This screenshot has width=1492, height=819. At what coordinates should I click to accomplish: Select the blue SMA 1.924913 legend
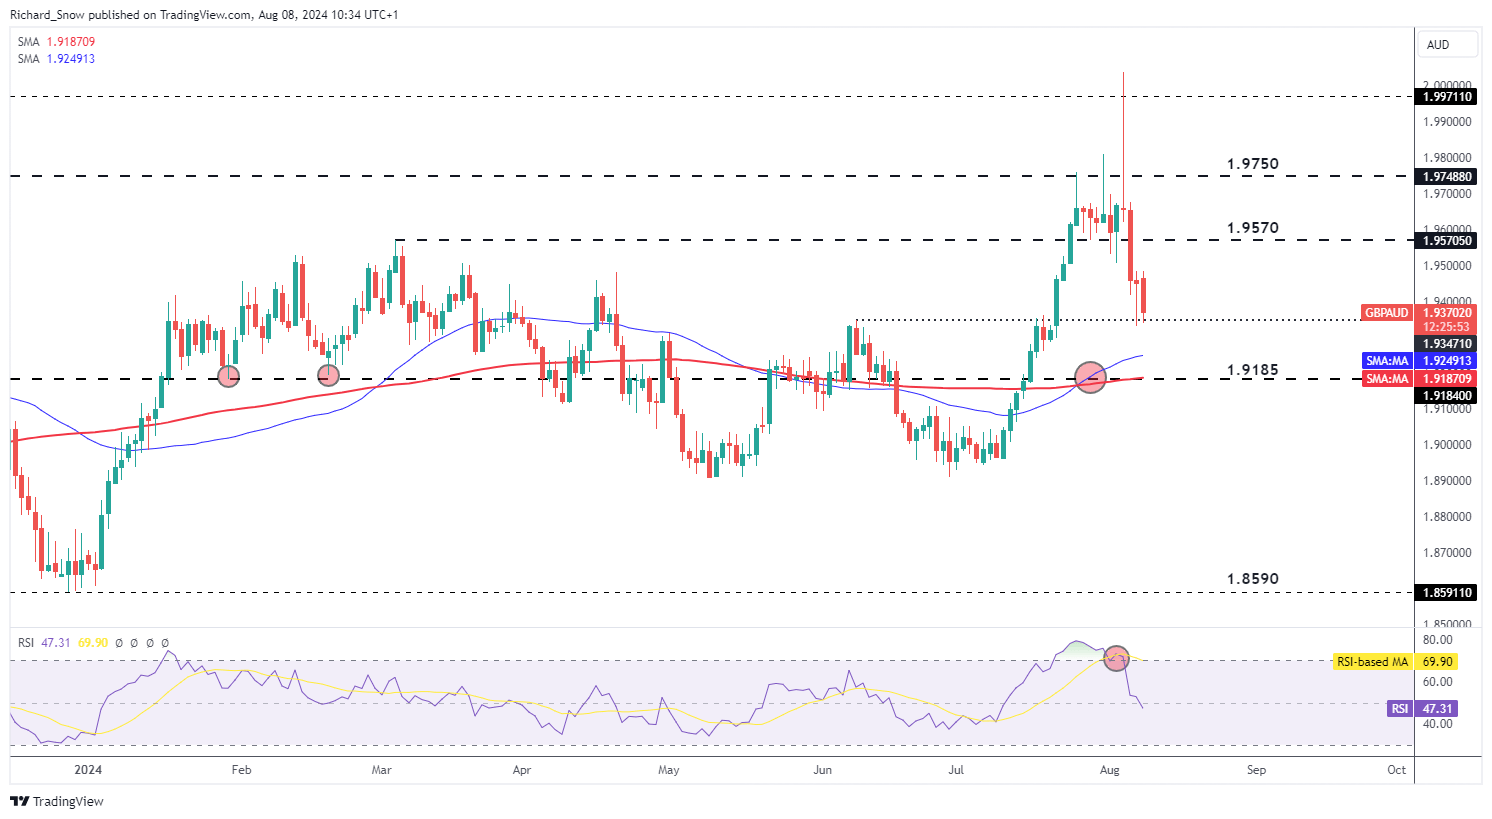point(57,59)
